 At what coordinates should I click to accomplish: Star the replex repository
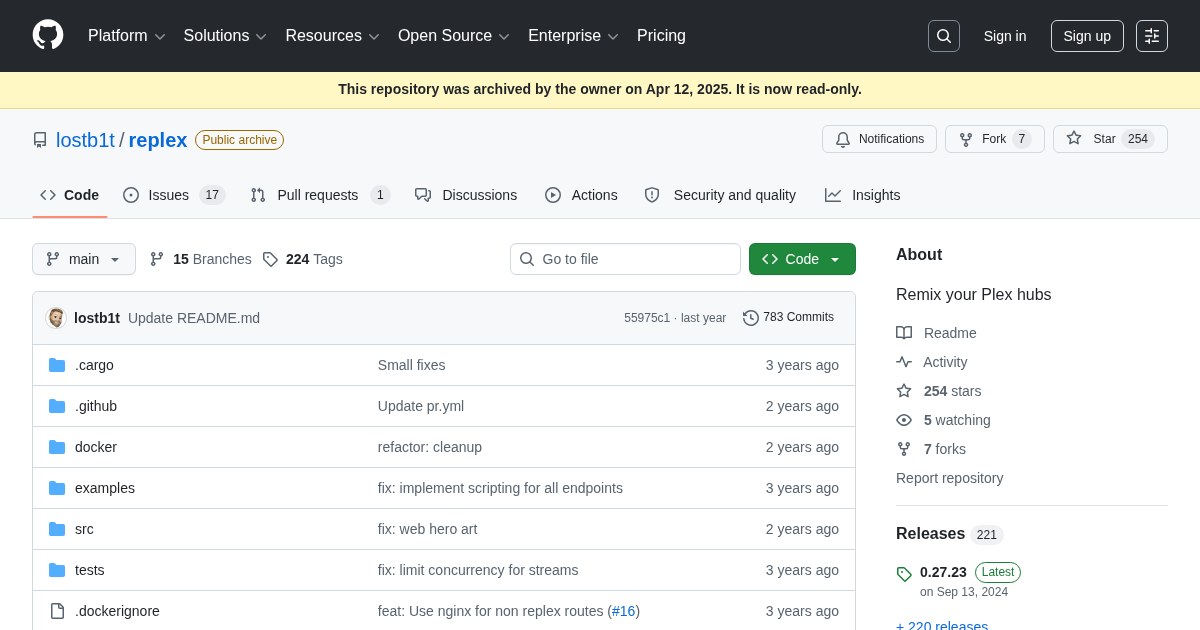pos(1110,139)
